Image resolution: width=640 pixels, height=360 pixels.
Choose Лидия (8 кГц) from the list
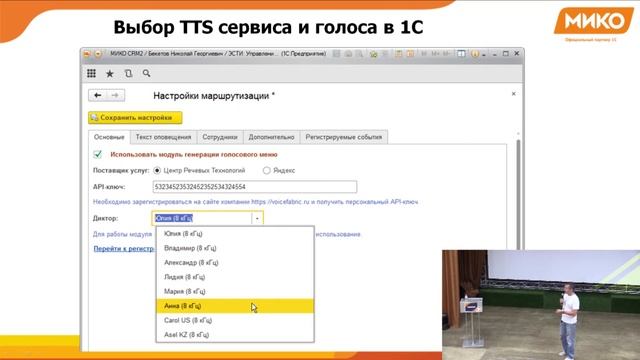(235, 277)
